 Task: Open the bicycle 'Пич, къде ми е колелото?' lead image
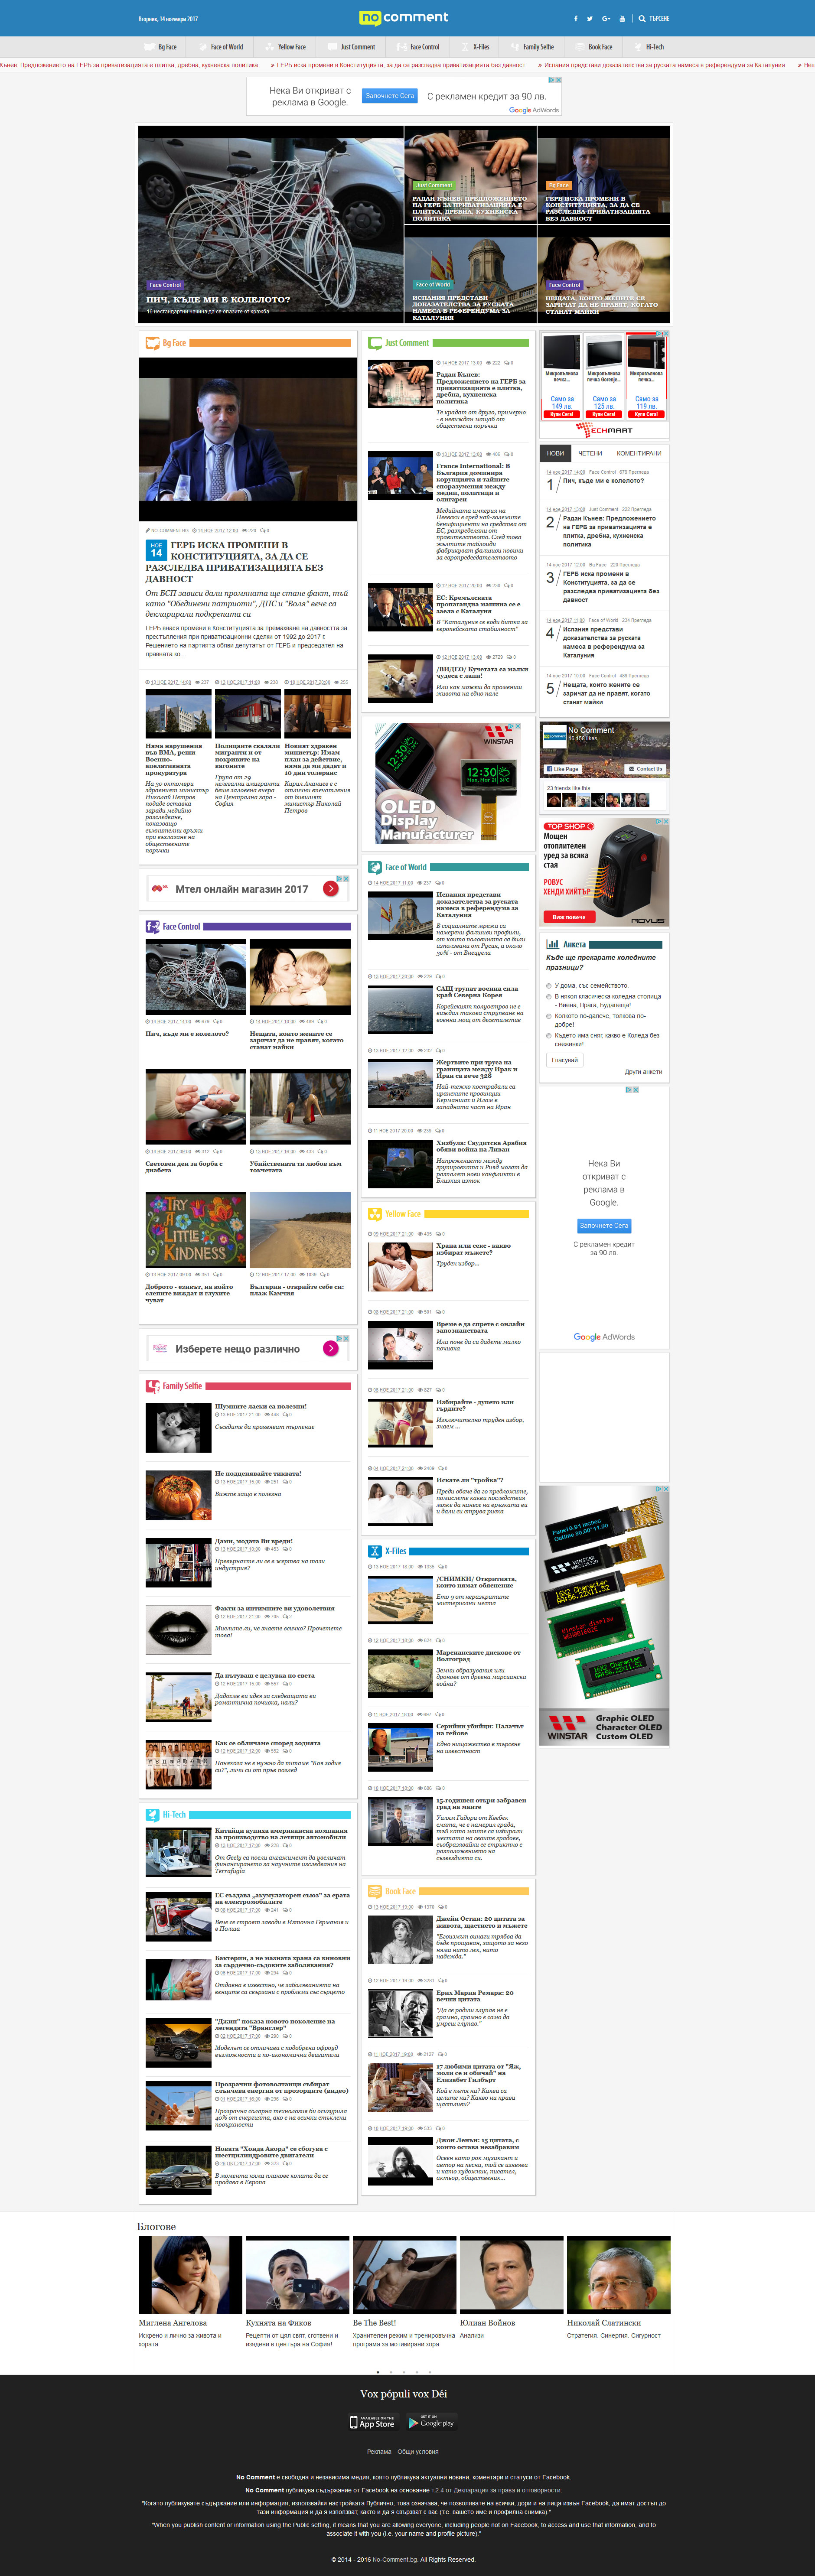point(271,223)
